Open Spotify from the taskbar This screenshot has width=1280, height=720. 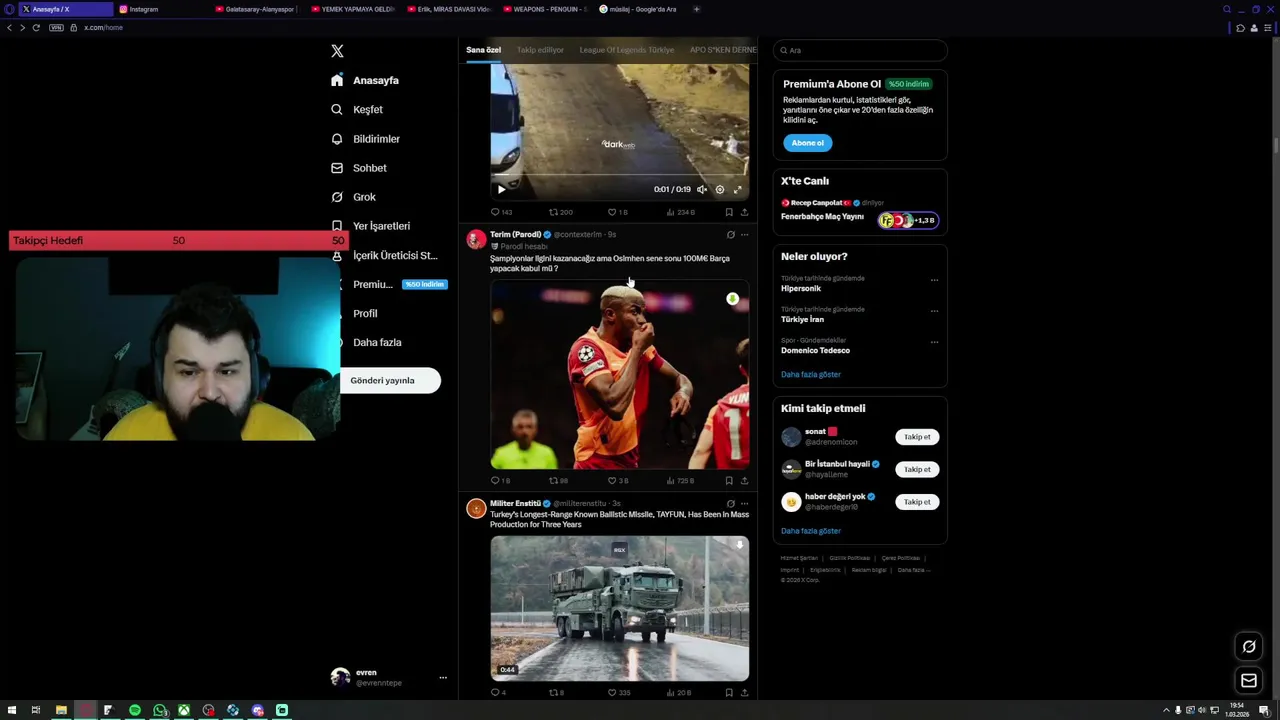point(135,710)
